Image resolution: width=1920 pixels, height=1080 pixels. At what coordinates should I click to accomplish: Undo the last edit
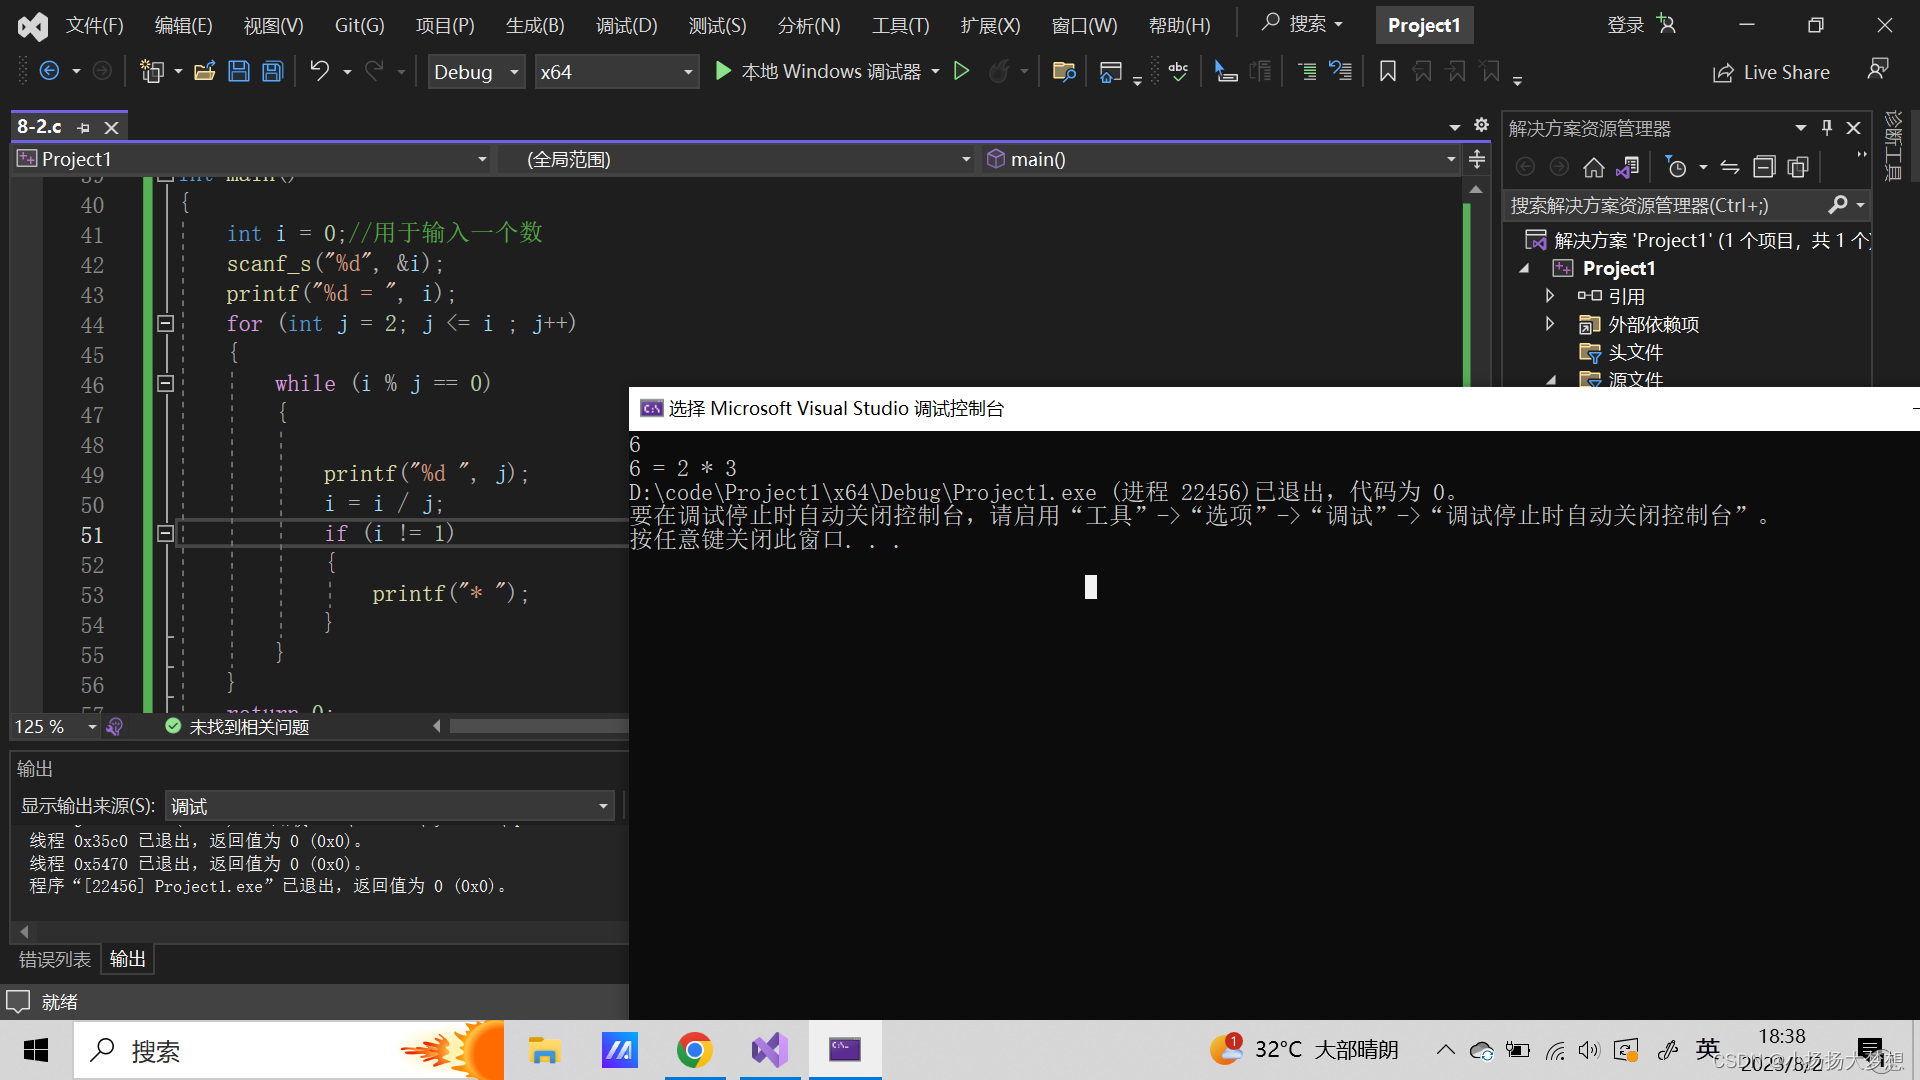tap(319, 71)
